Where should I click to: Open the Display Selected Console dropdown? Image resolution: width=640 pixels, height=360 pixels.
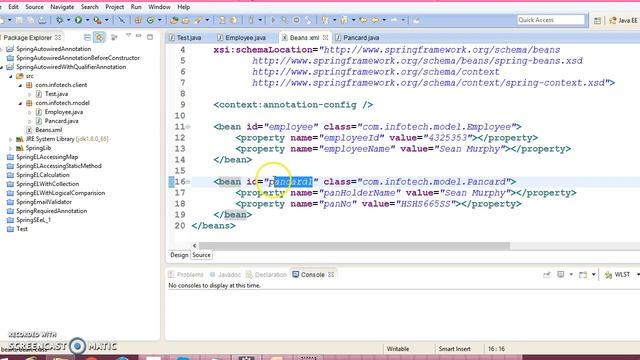(571, 275)
